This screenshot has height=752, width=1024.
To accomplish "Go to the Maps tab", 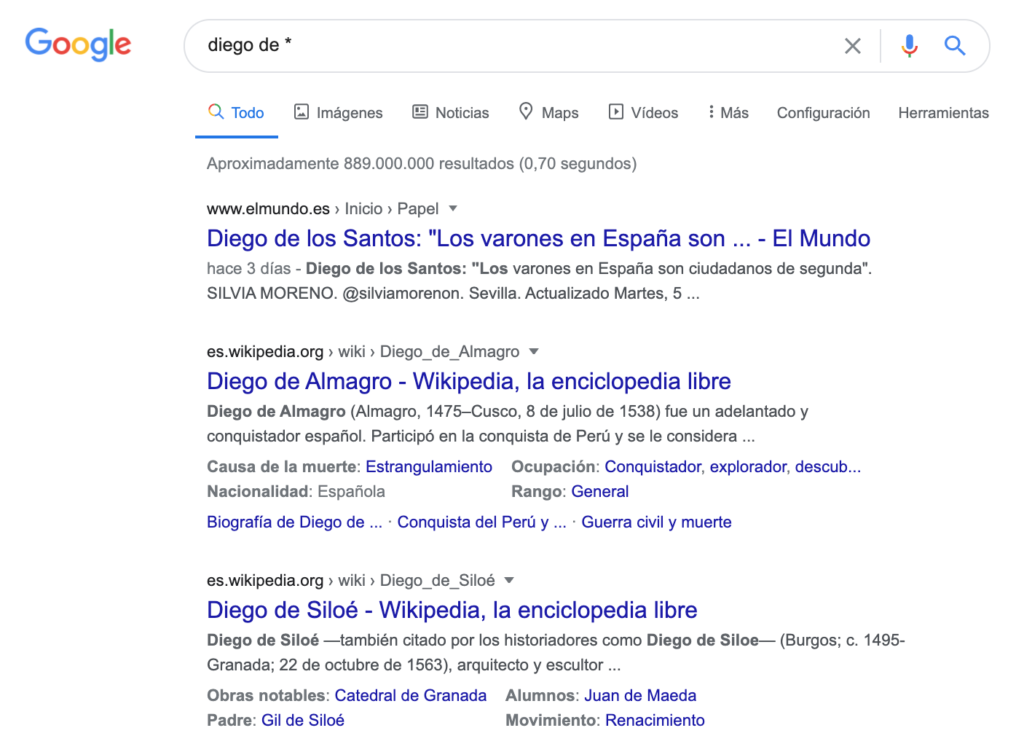I will pos(549,113).
